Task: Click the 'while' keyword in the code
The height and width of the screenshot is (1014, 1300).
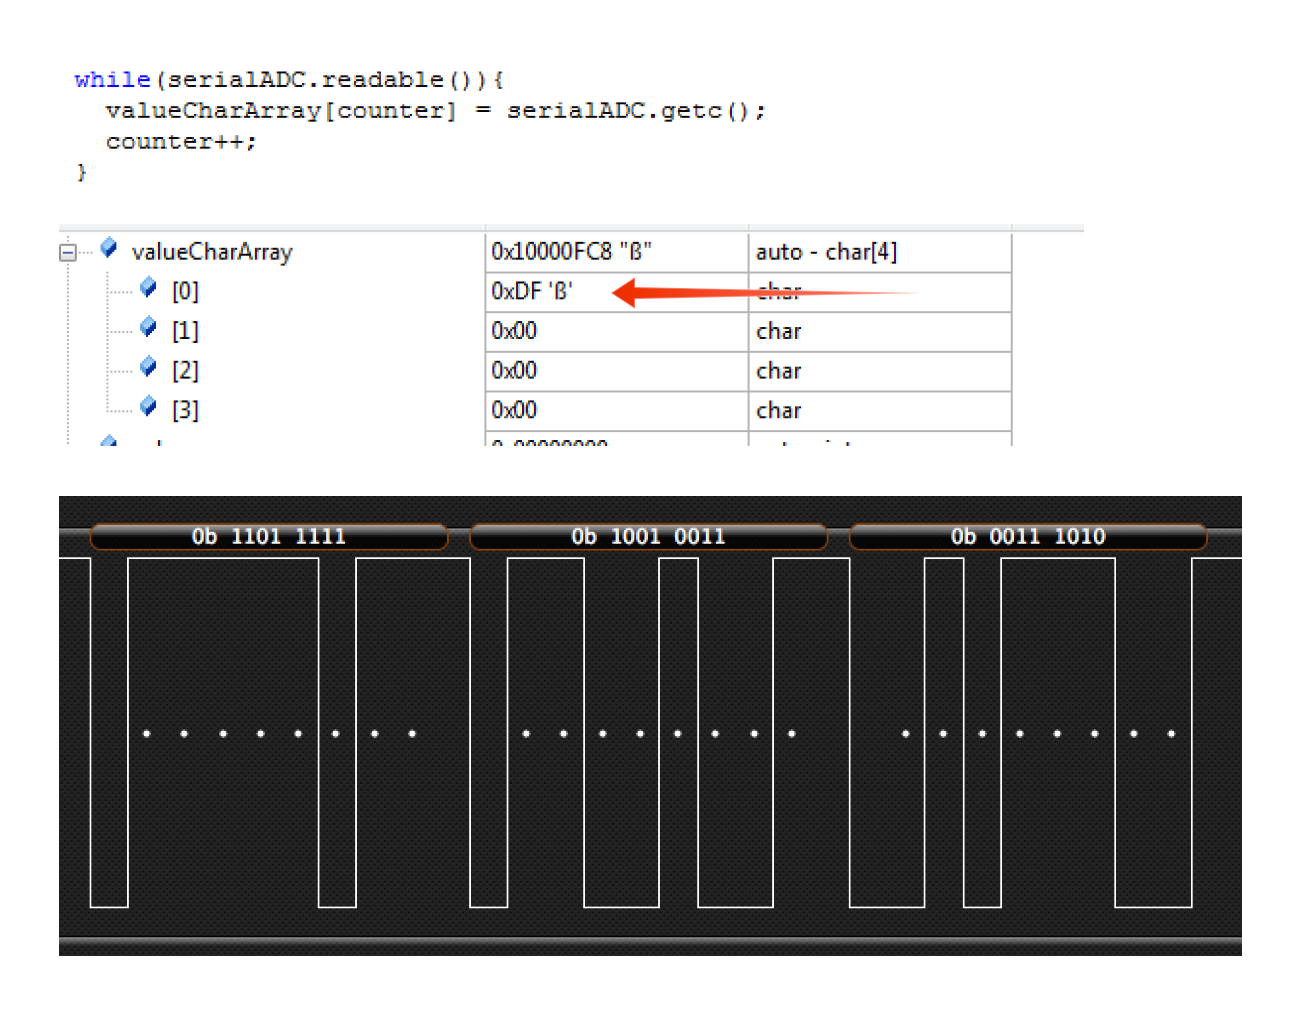Action: pos(112,80)
